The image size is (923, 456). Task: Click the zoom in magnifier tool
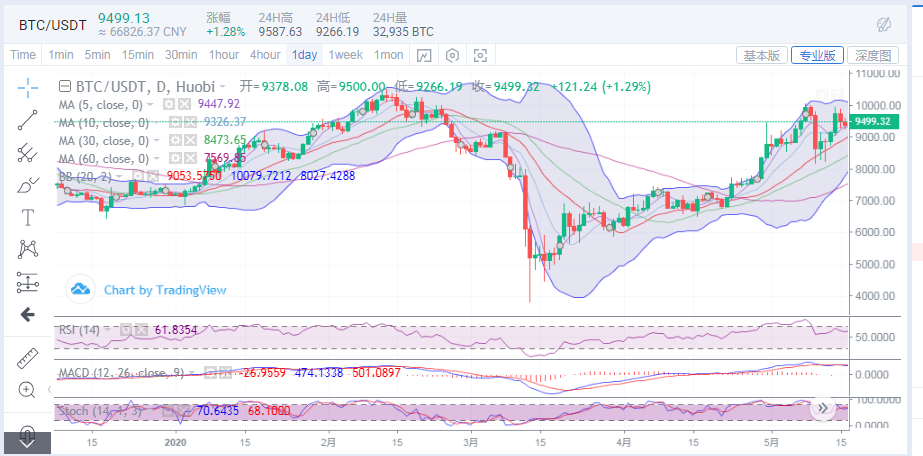[27, 389]
